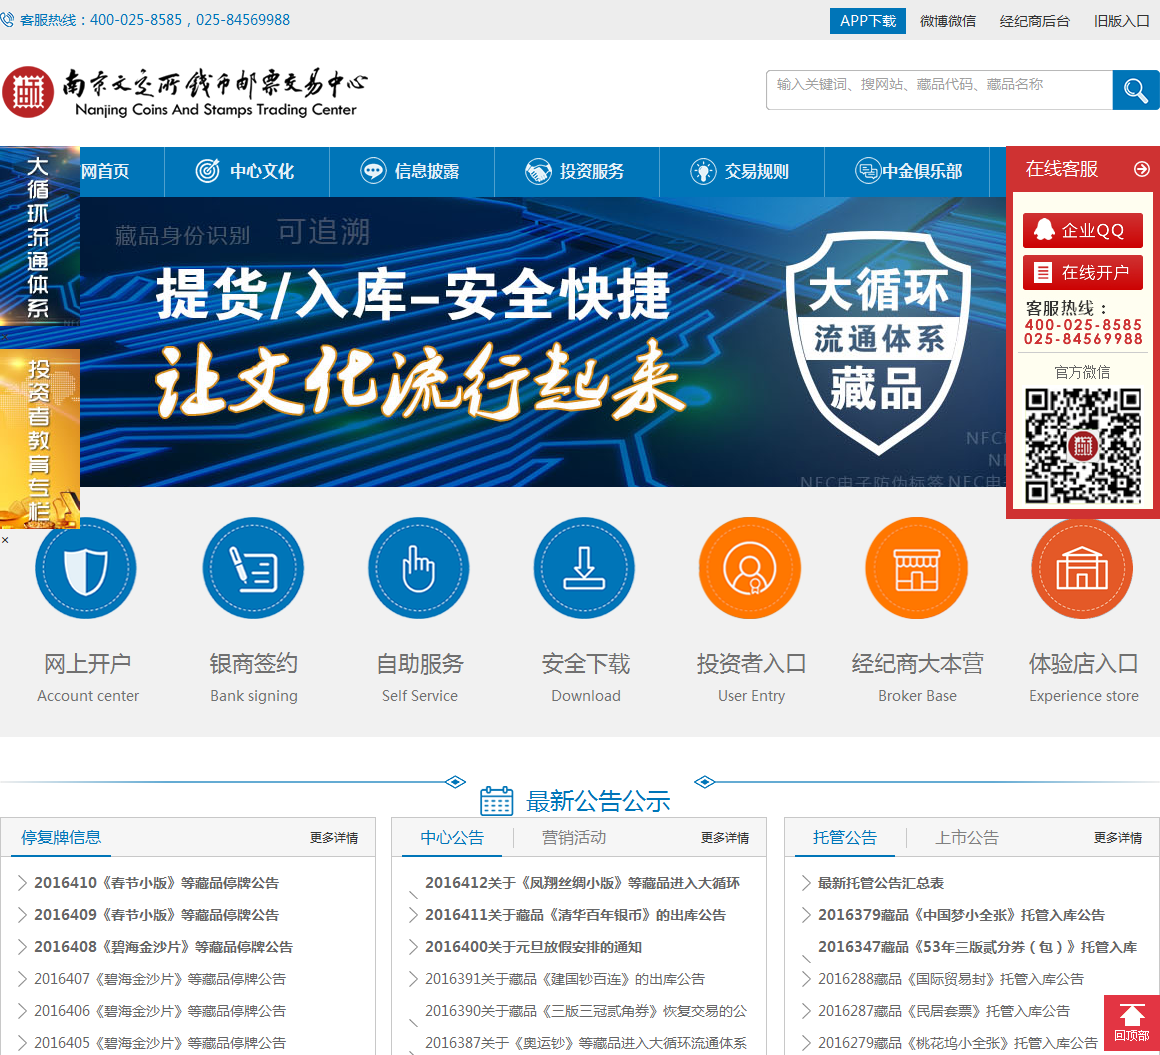Screen dimensions: 1160x1055
Task: Open the 安全下载 download icon
Action: (585, 569)
